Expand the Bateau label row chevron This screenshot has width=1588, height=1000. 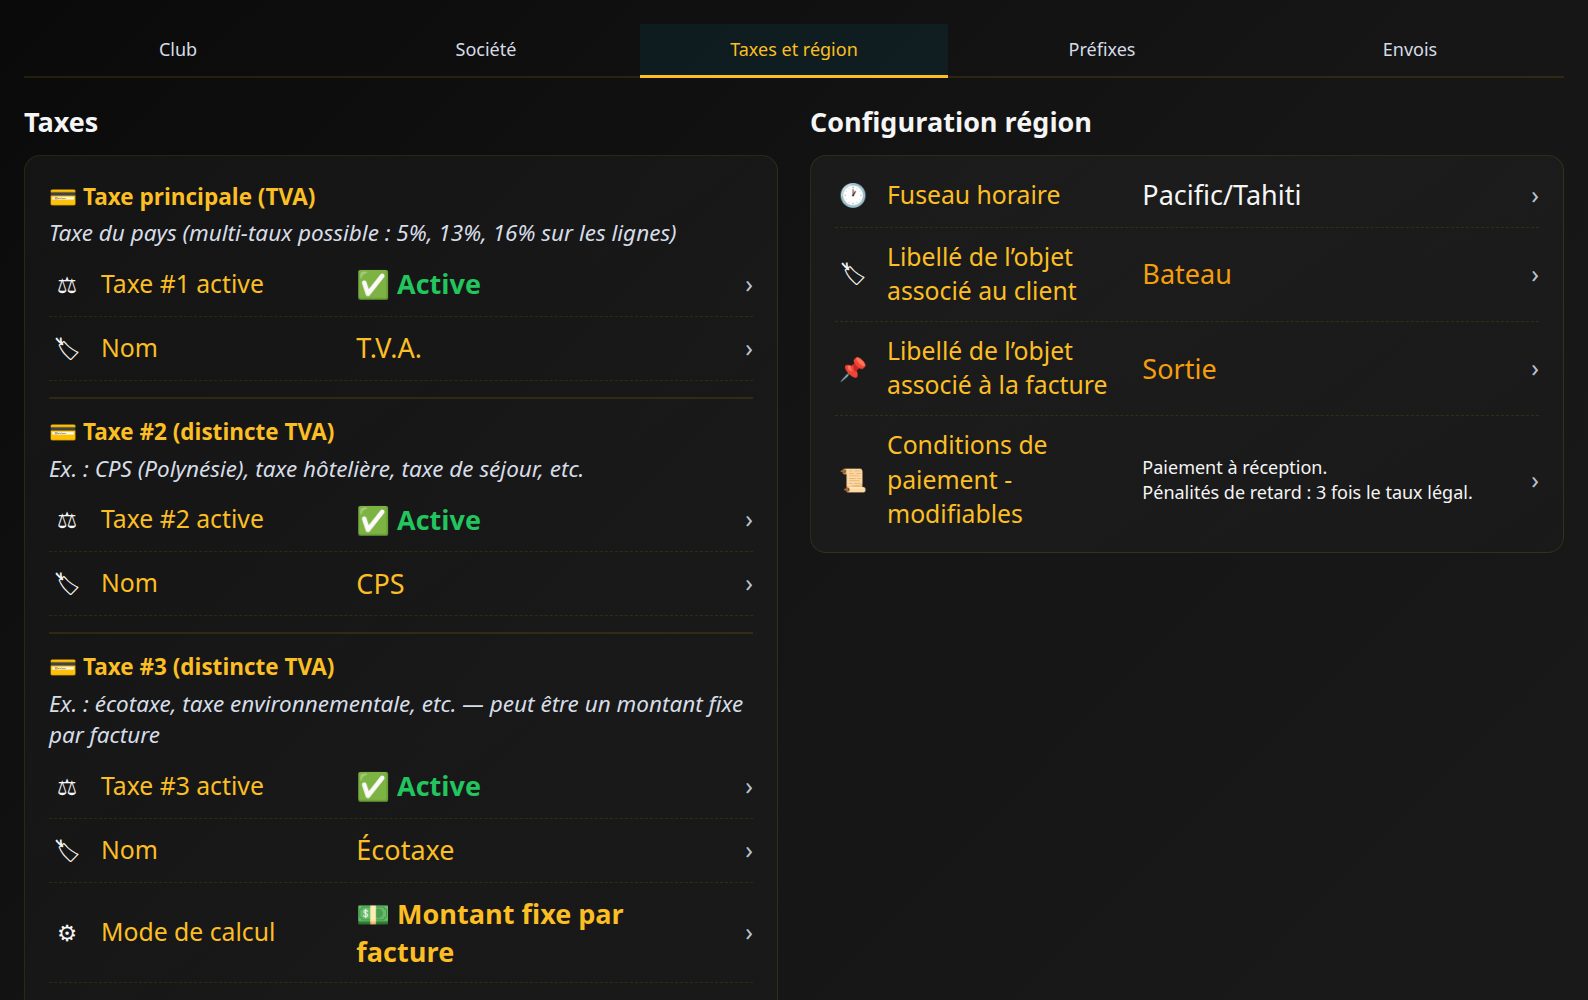pyautogui.click(x=1535, y=276)
